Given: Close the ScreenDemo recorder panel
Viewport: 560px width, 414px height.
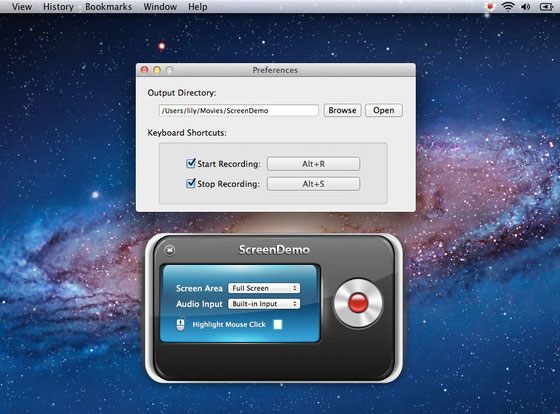Looking at the screenshot, I should point(170,250).
